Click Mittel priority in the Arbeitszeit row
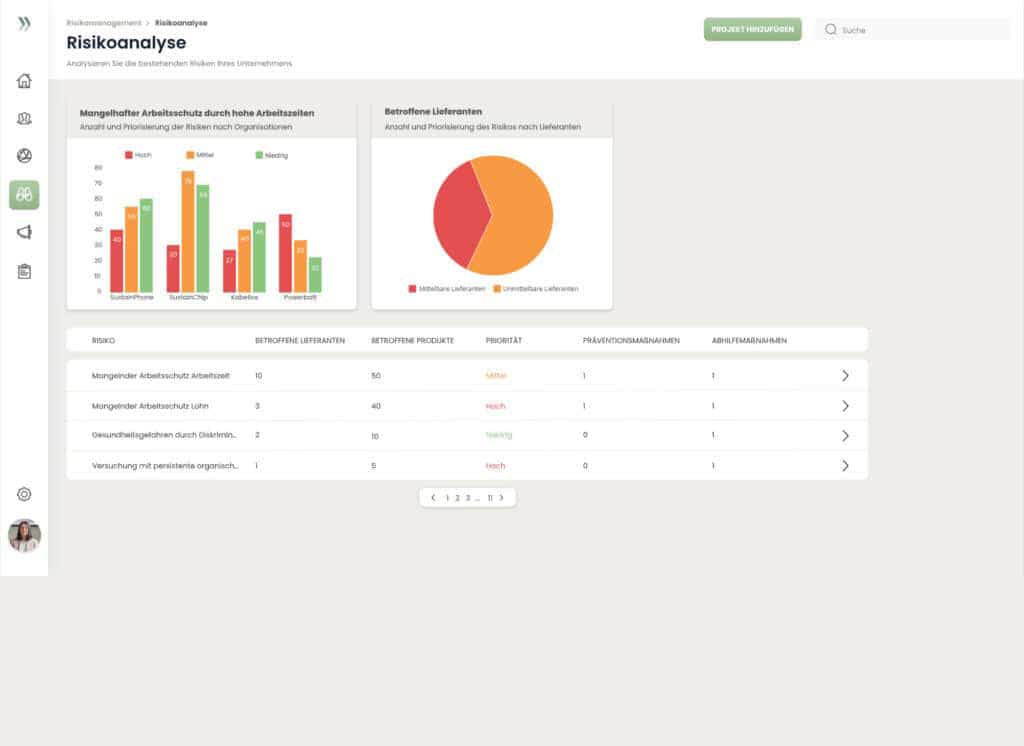Image resolution: width=1024 pixels, height=746 pixels. pyautogui.click(x=496, y=376)
